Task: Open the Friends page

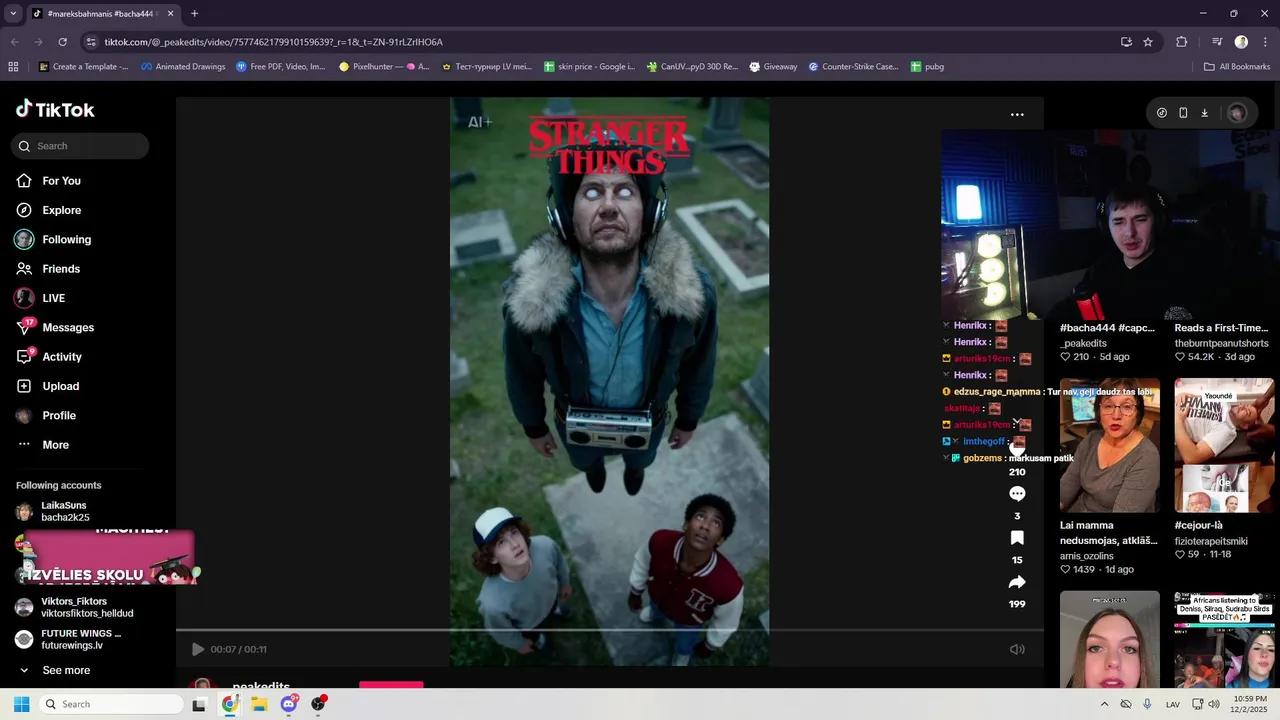Action: pyautogui.click(x=48, y=269)
